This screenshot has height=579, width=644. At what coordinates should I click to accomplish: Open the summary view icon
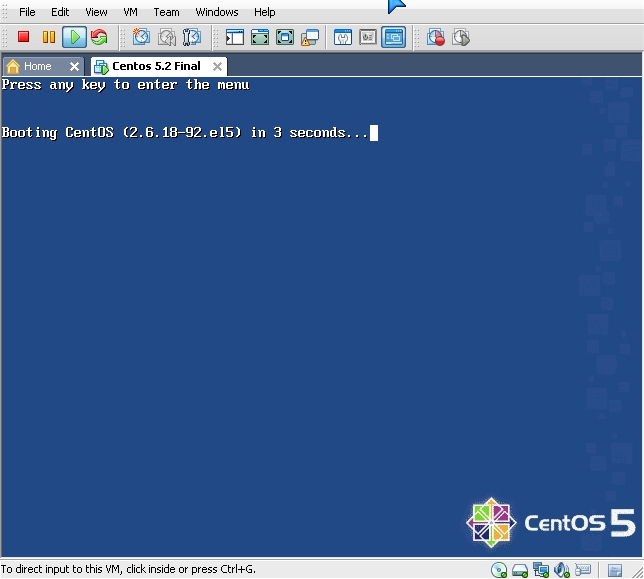(x=343, y=37)
